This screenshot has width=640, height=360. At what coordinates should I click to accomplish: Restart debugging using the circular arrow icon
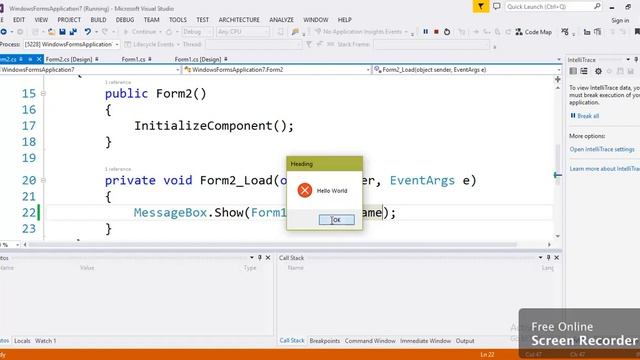[x=447, y=32]
